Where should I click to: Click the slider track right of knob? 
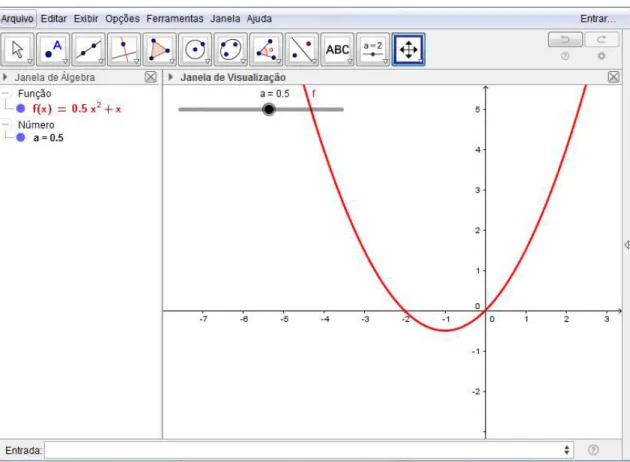(309, 109)
